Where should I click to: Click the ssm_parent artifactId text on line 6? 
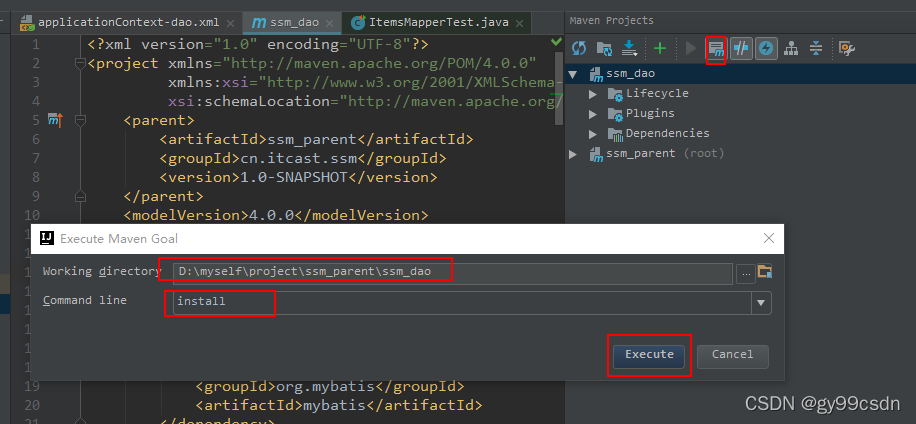[x=311, y=139]
